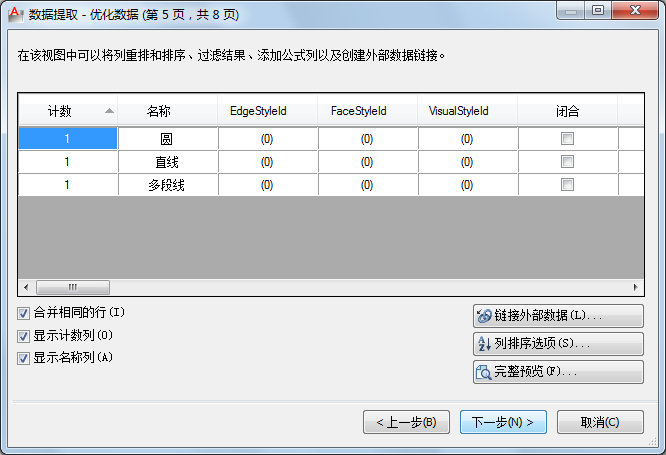Click the magnifier preview icon on 完整预览 button

pos(484,372)
